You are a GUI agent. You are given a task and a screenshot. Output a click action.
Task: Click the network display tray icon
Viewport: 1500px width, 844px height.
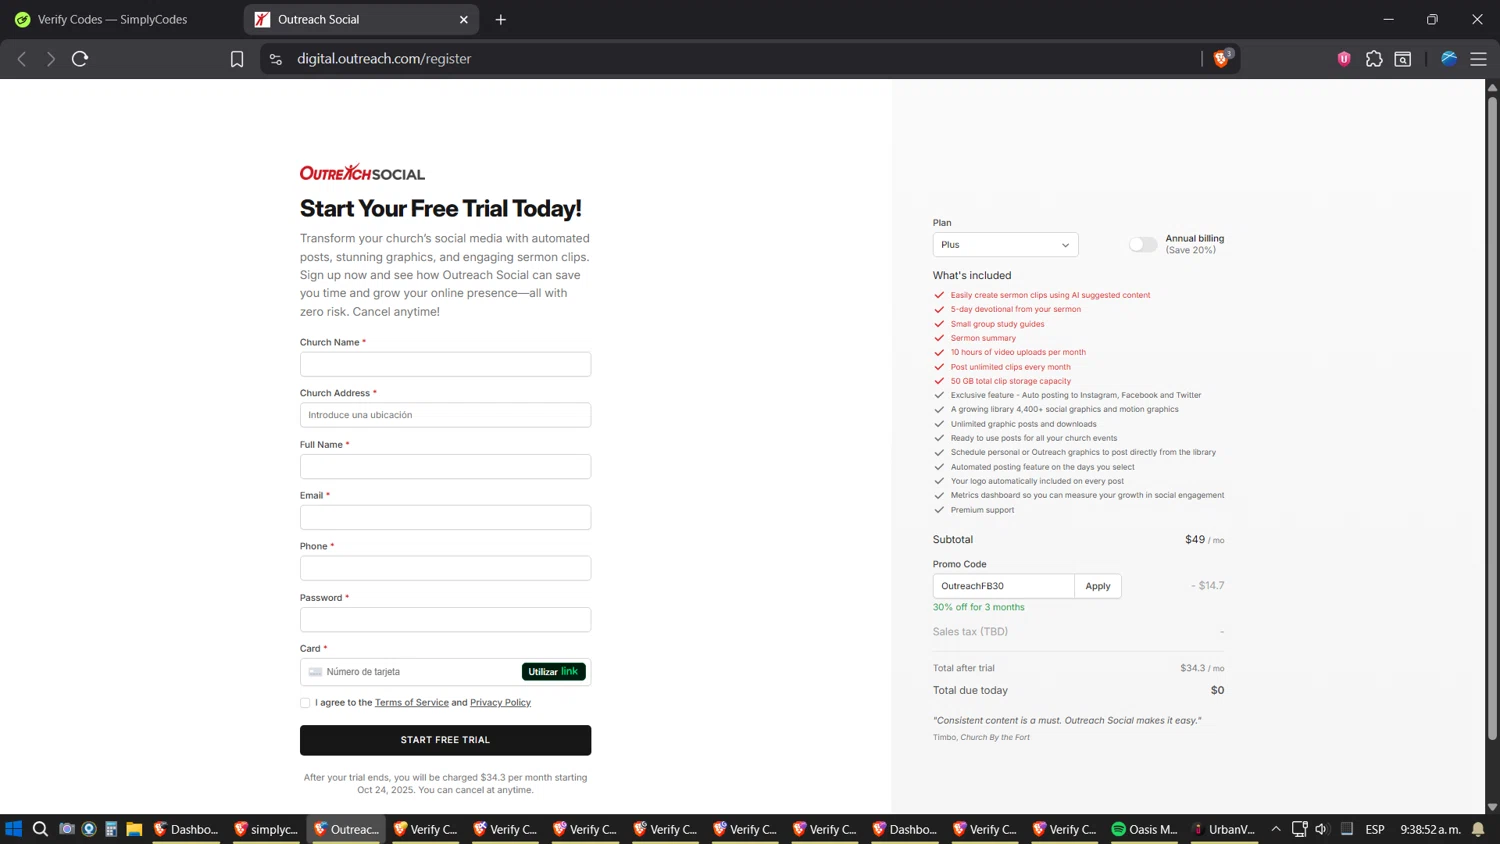click(x=1299, y=829)
